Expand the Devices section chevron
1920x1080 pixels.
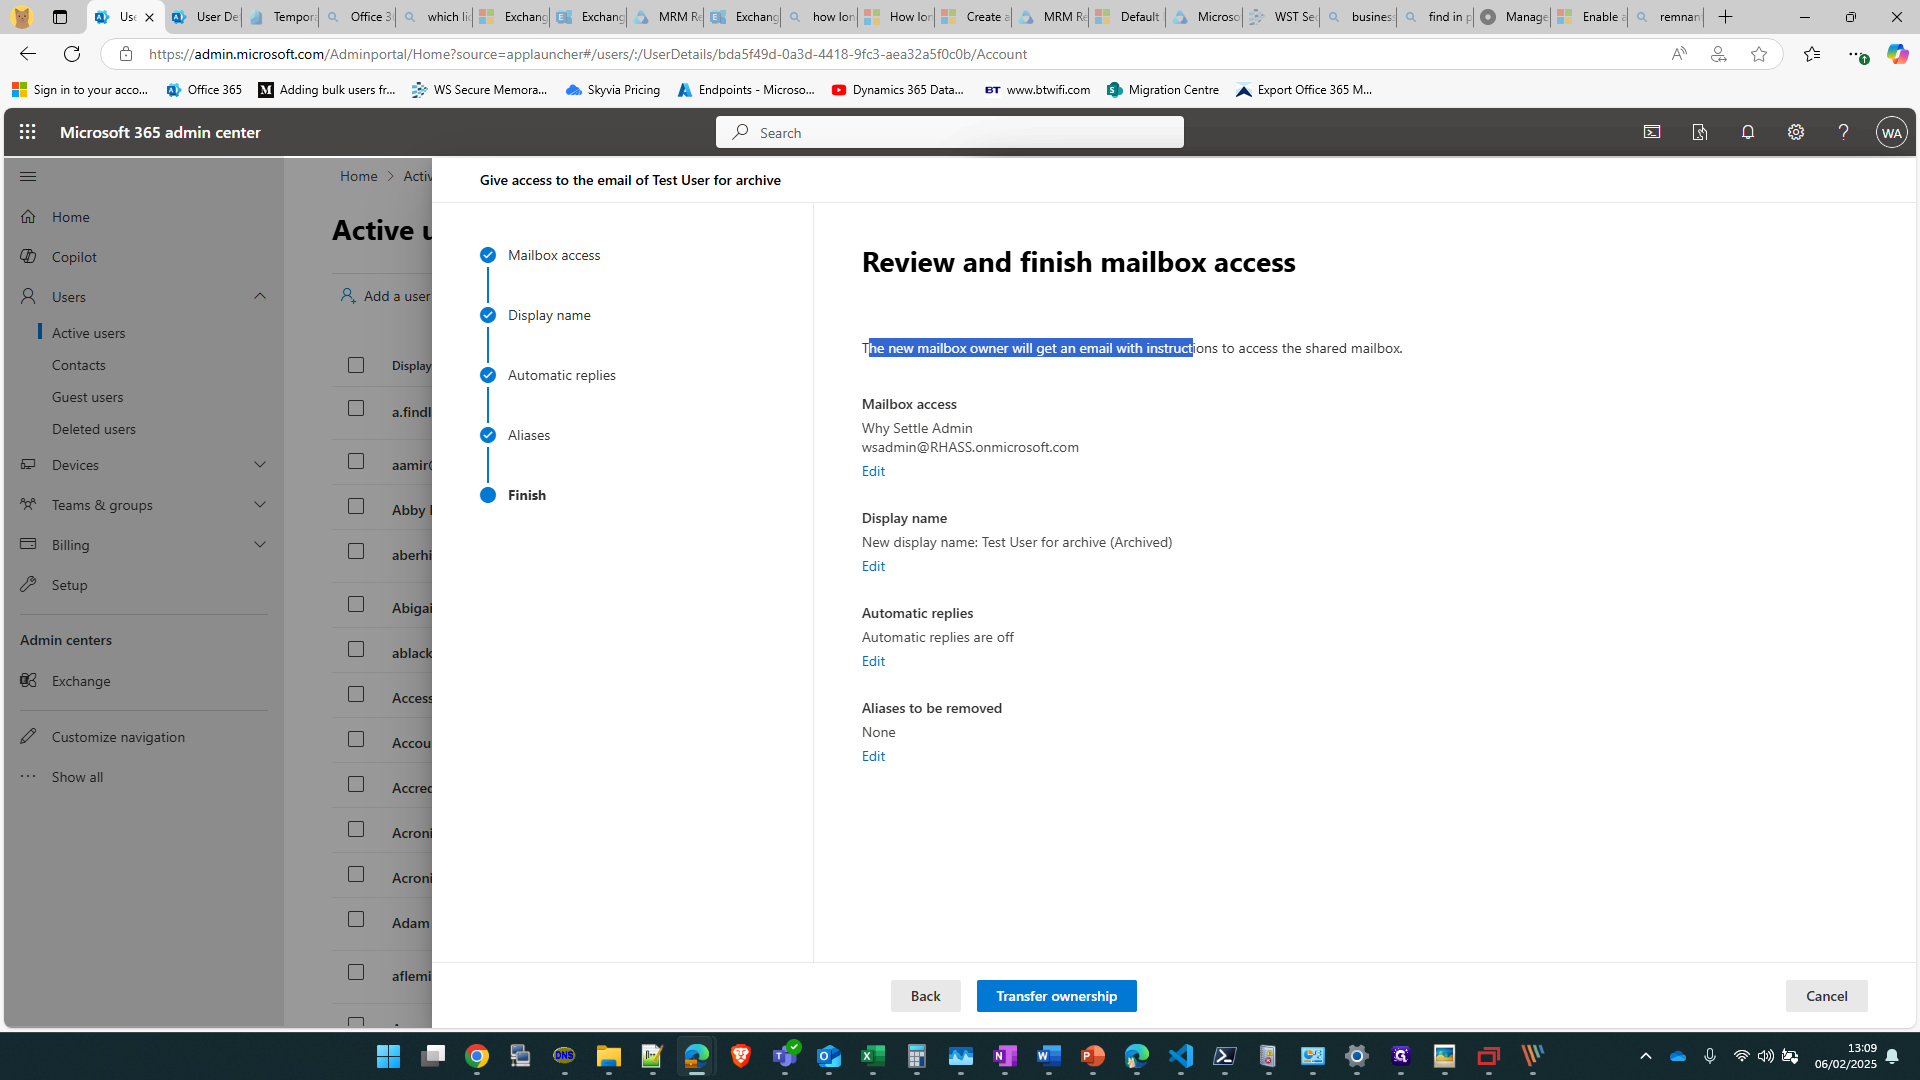point(260,464)
